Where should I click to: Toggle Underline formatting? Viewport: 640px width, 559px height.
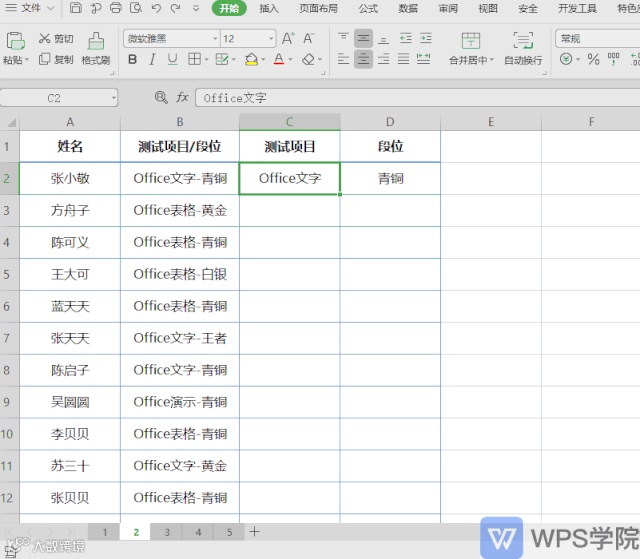click(x=172, y=60)
